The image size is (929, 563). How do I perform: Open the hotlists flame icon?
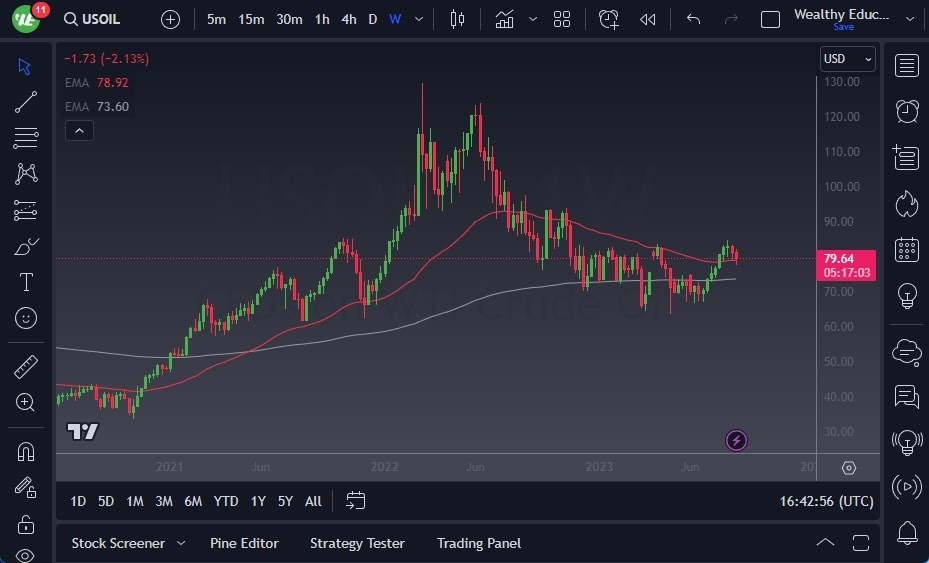point(907,204)
